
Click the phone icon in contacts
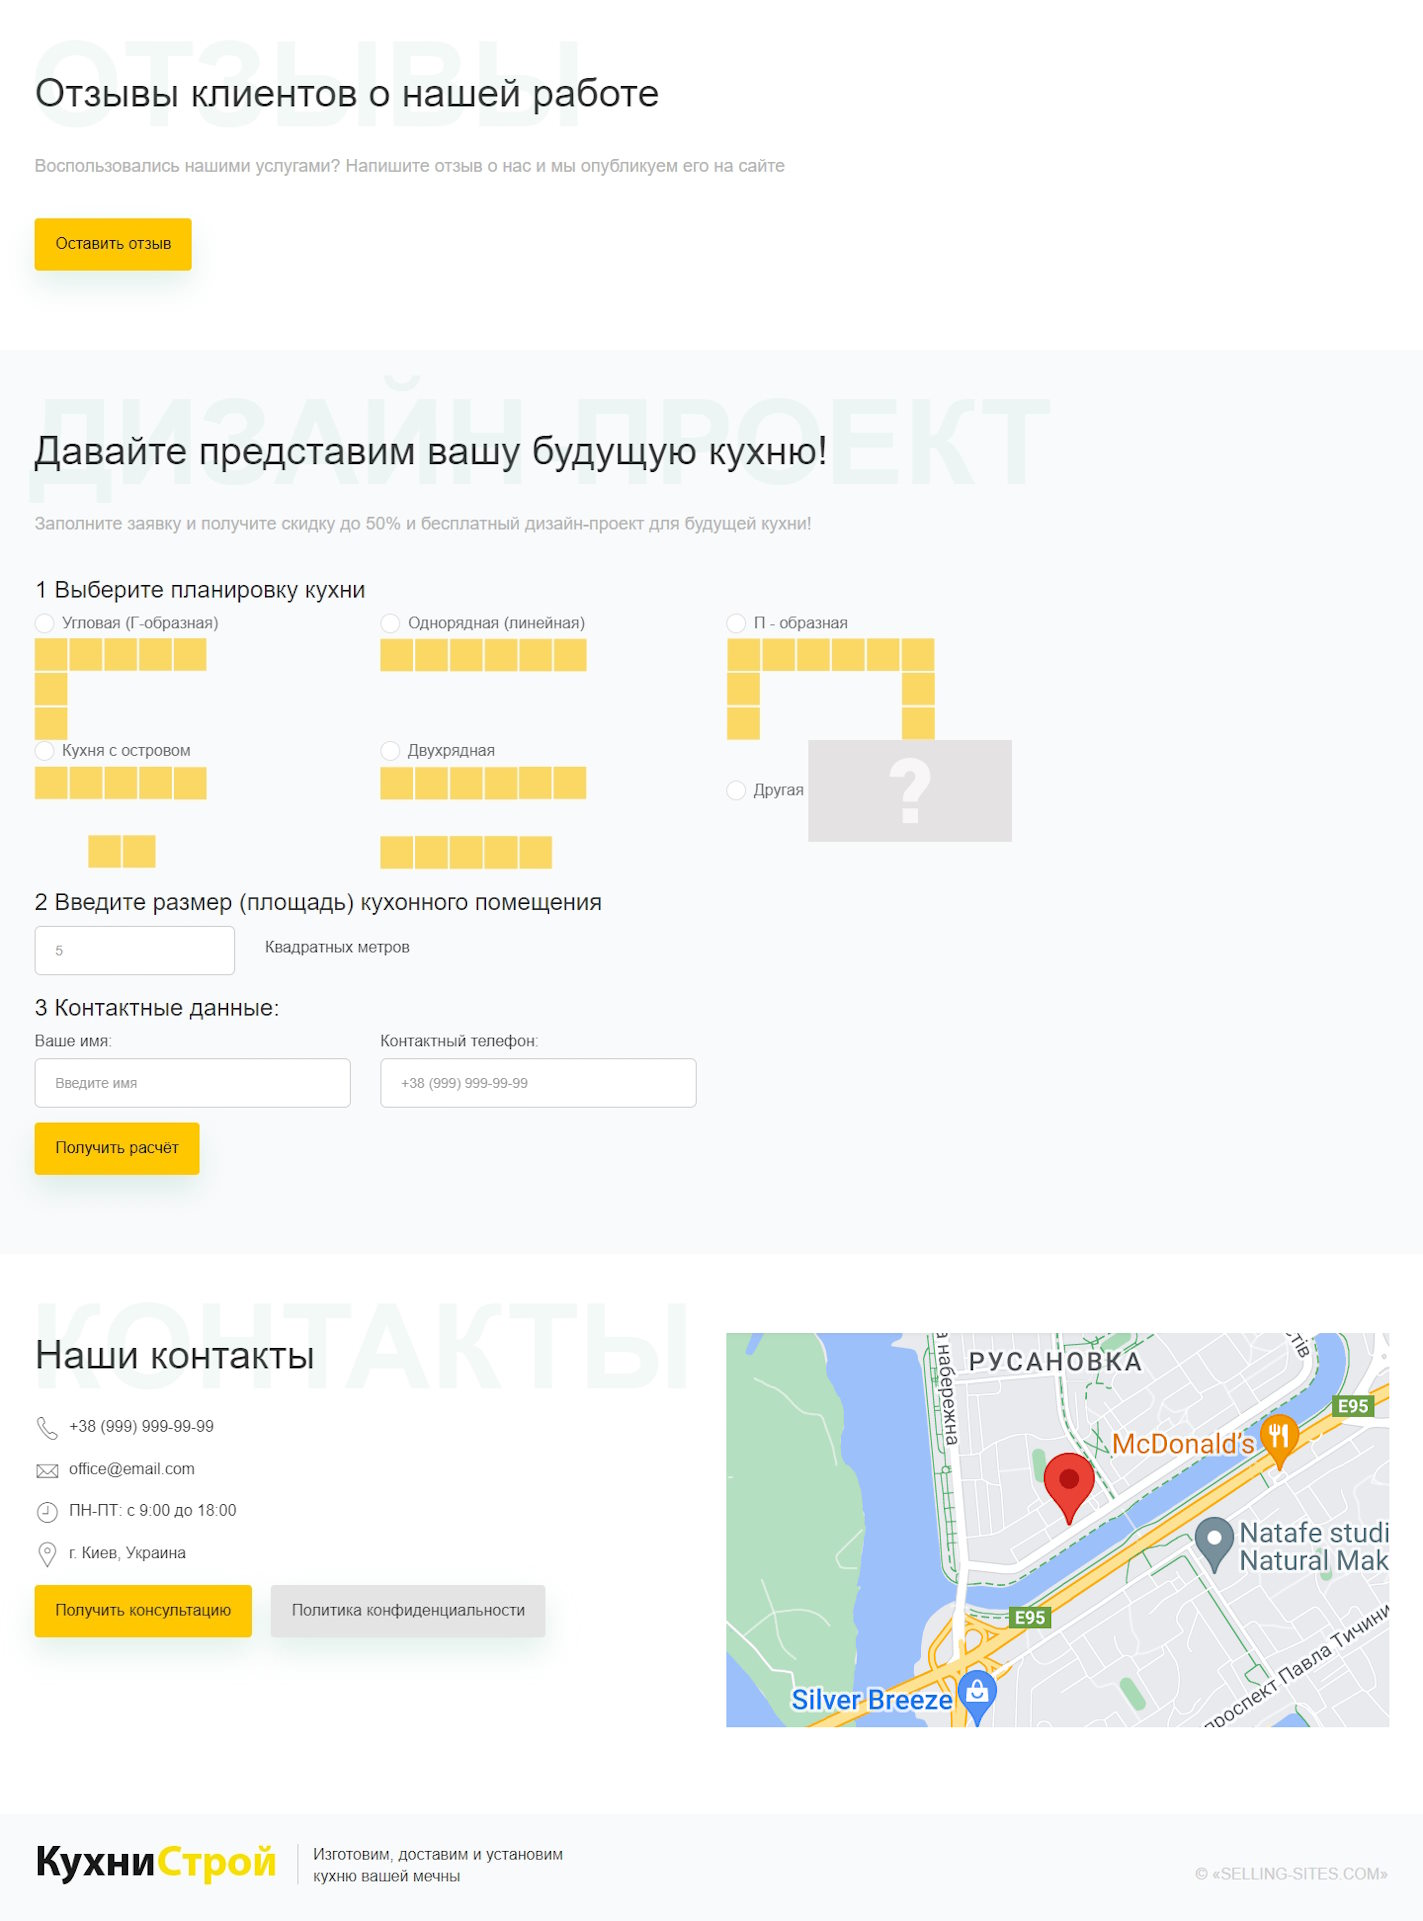coord(47,1427)
